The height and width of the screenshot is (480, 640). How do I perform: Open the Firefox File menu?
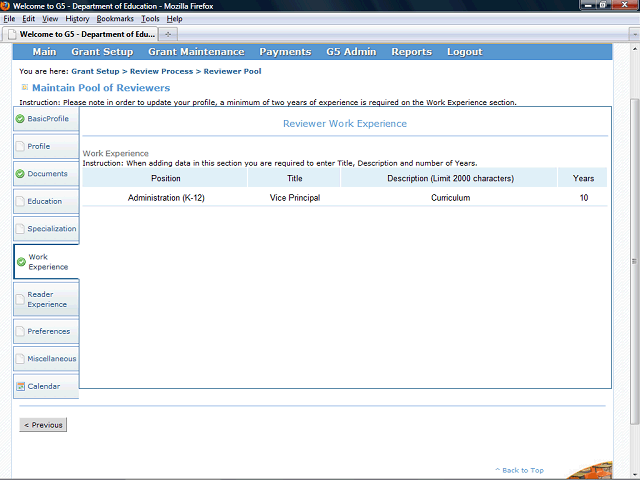9,19
